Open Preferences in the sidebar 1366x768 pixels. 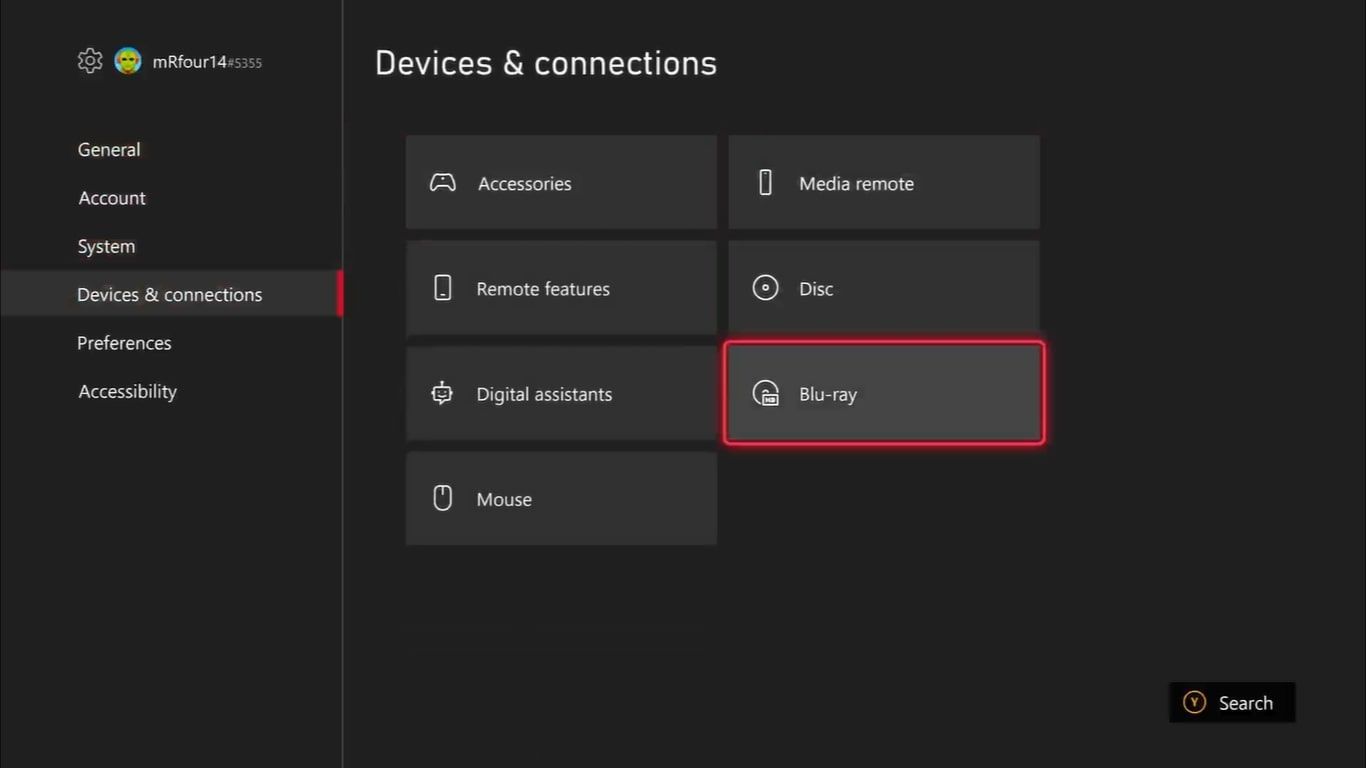pos(124,343)
